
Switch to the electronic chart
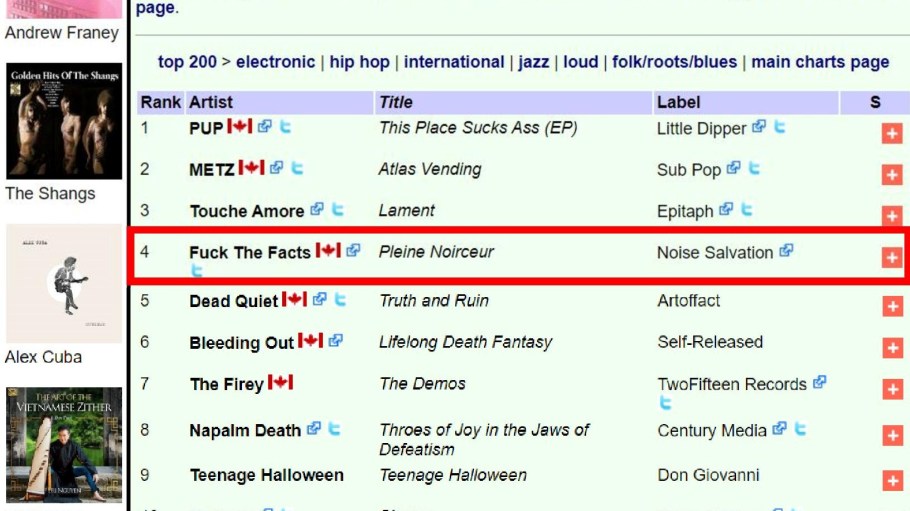tap(275, 62)
